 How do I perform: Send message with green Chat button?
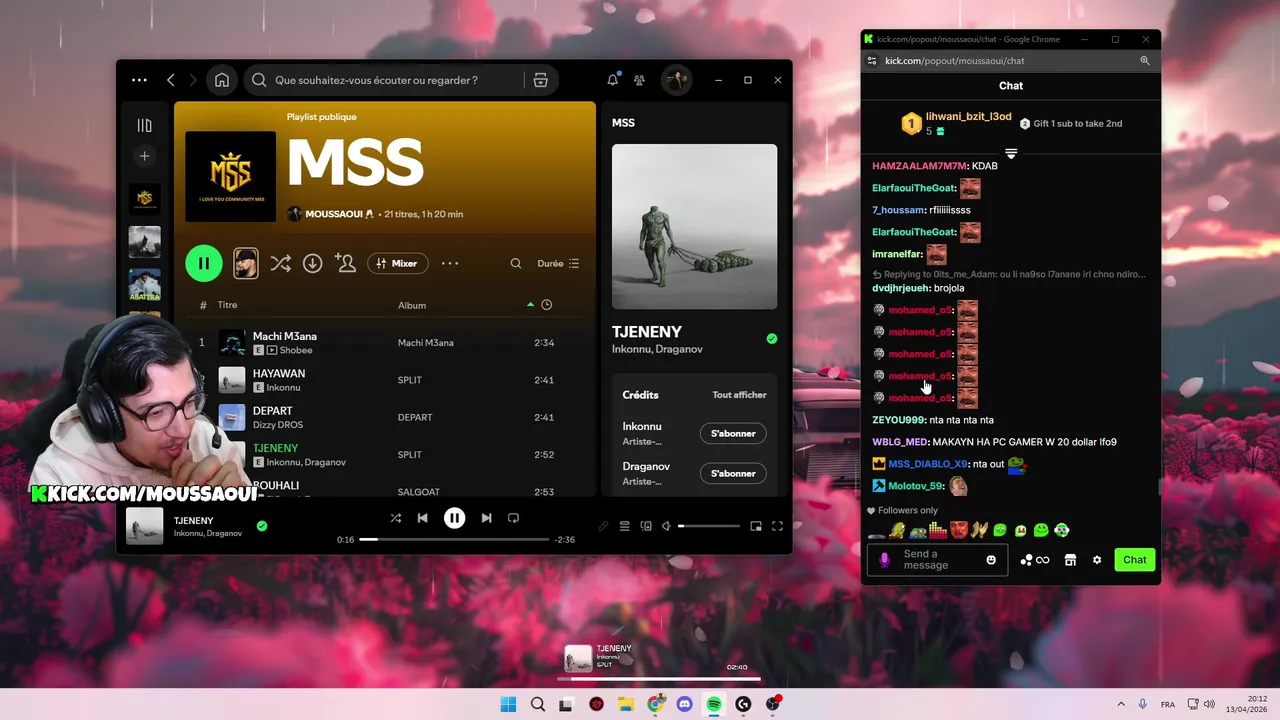click(x=1135, y=560)
